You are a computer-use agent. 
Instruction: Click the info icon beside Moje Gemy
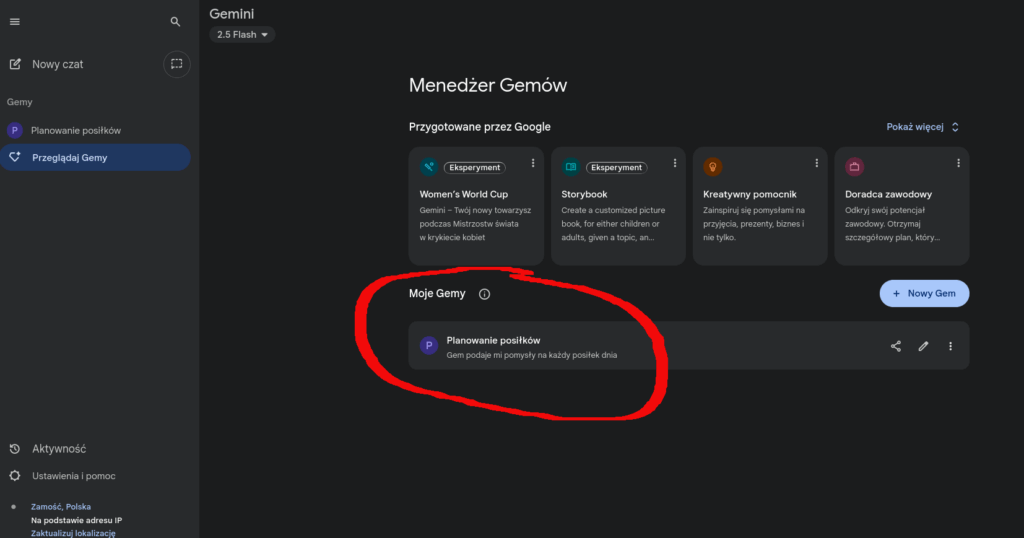click(485, 295)
